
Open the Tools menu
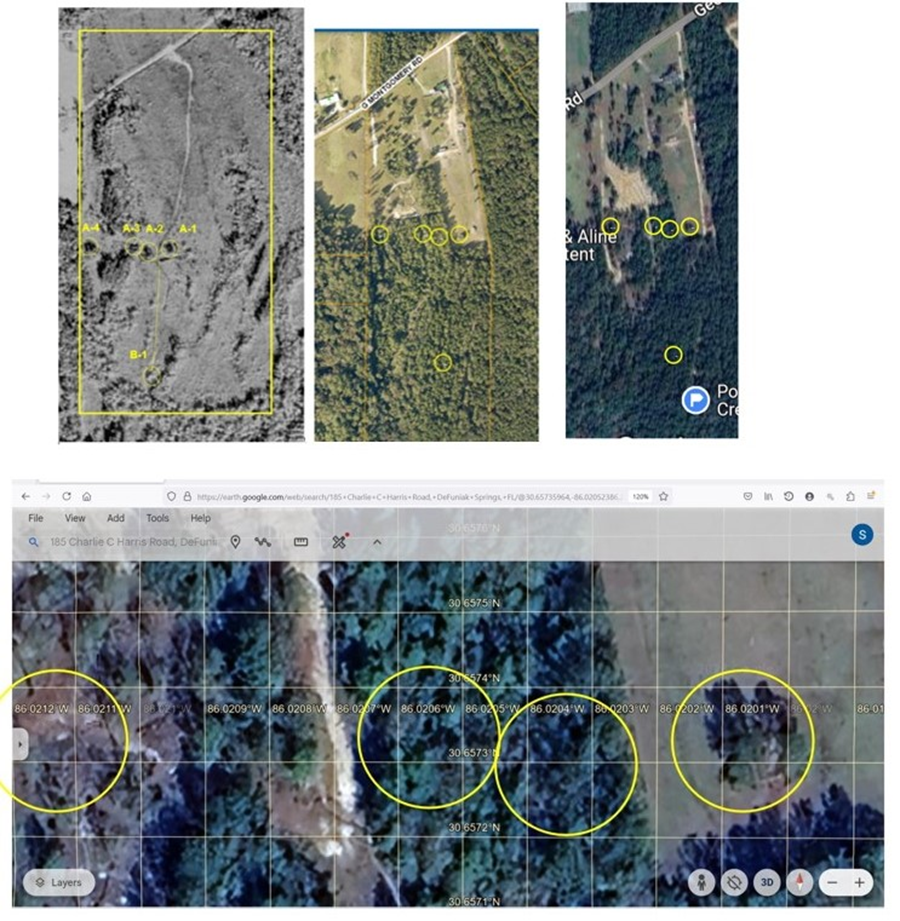(x=157, y=518)
